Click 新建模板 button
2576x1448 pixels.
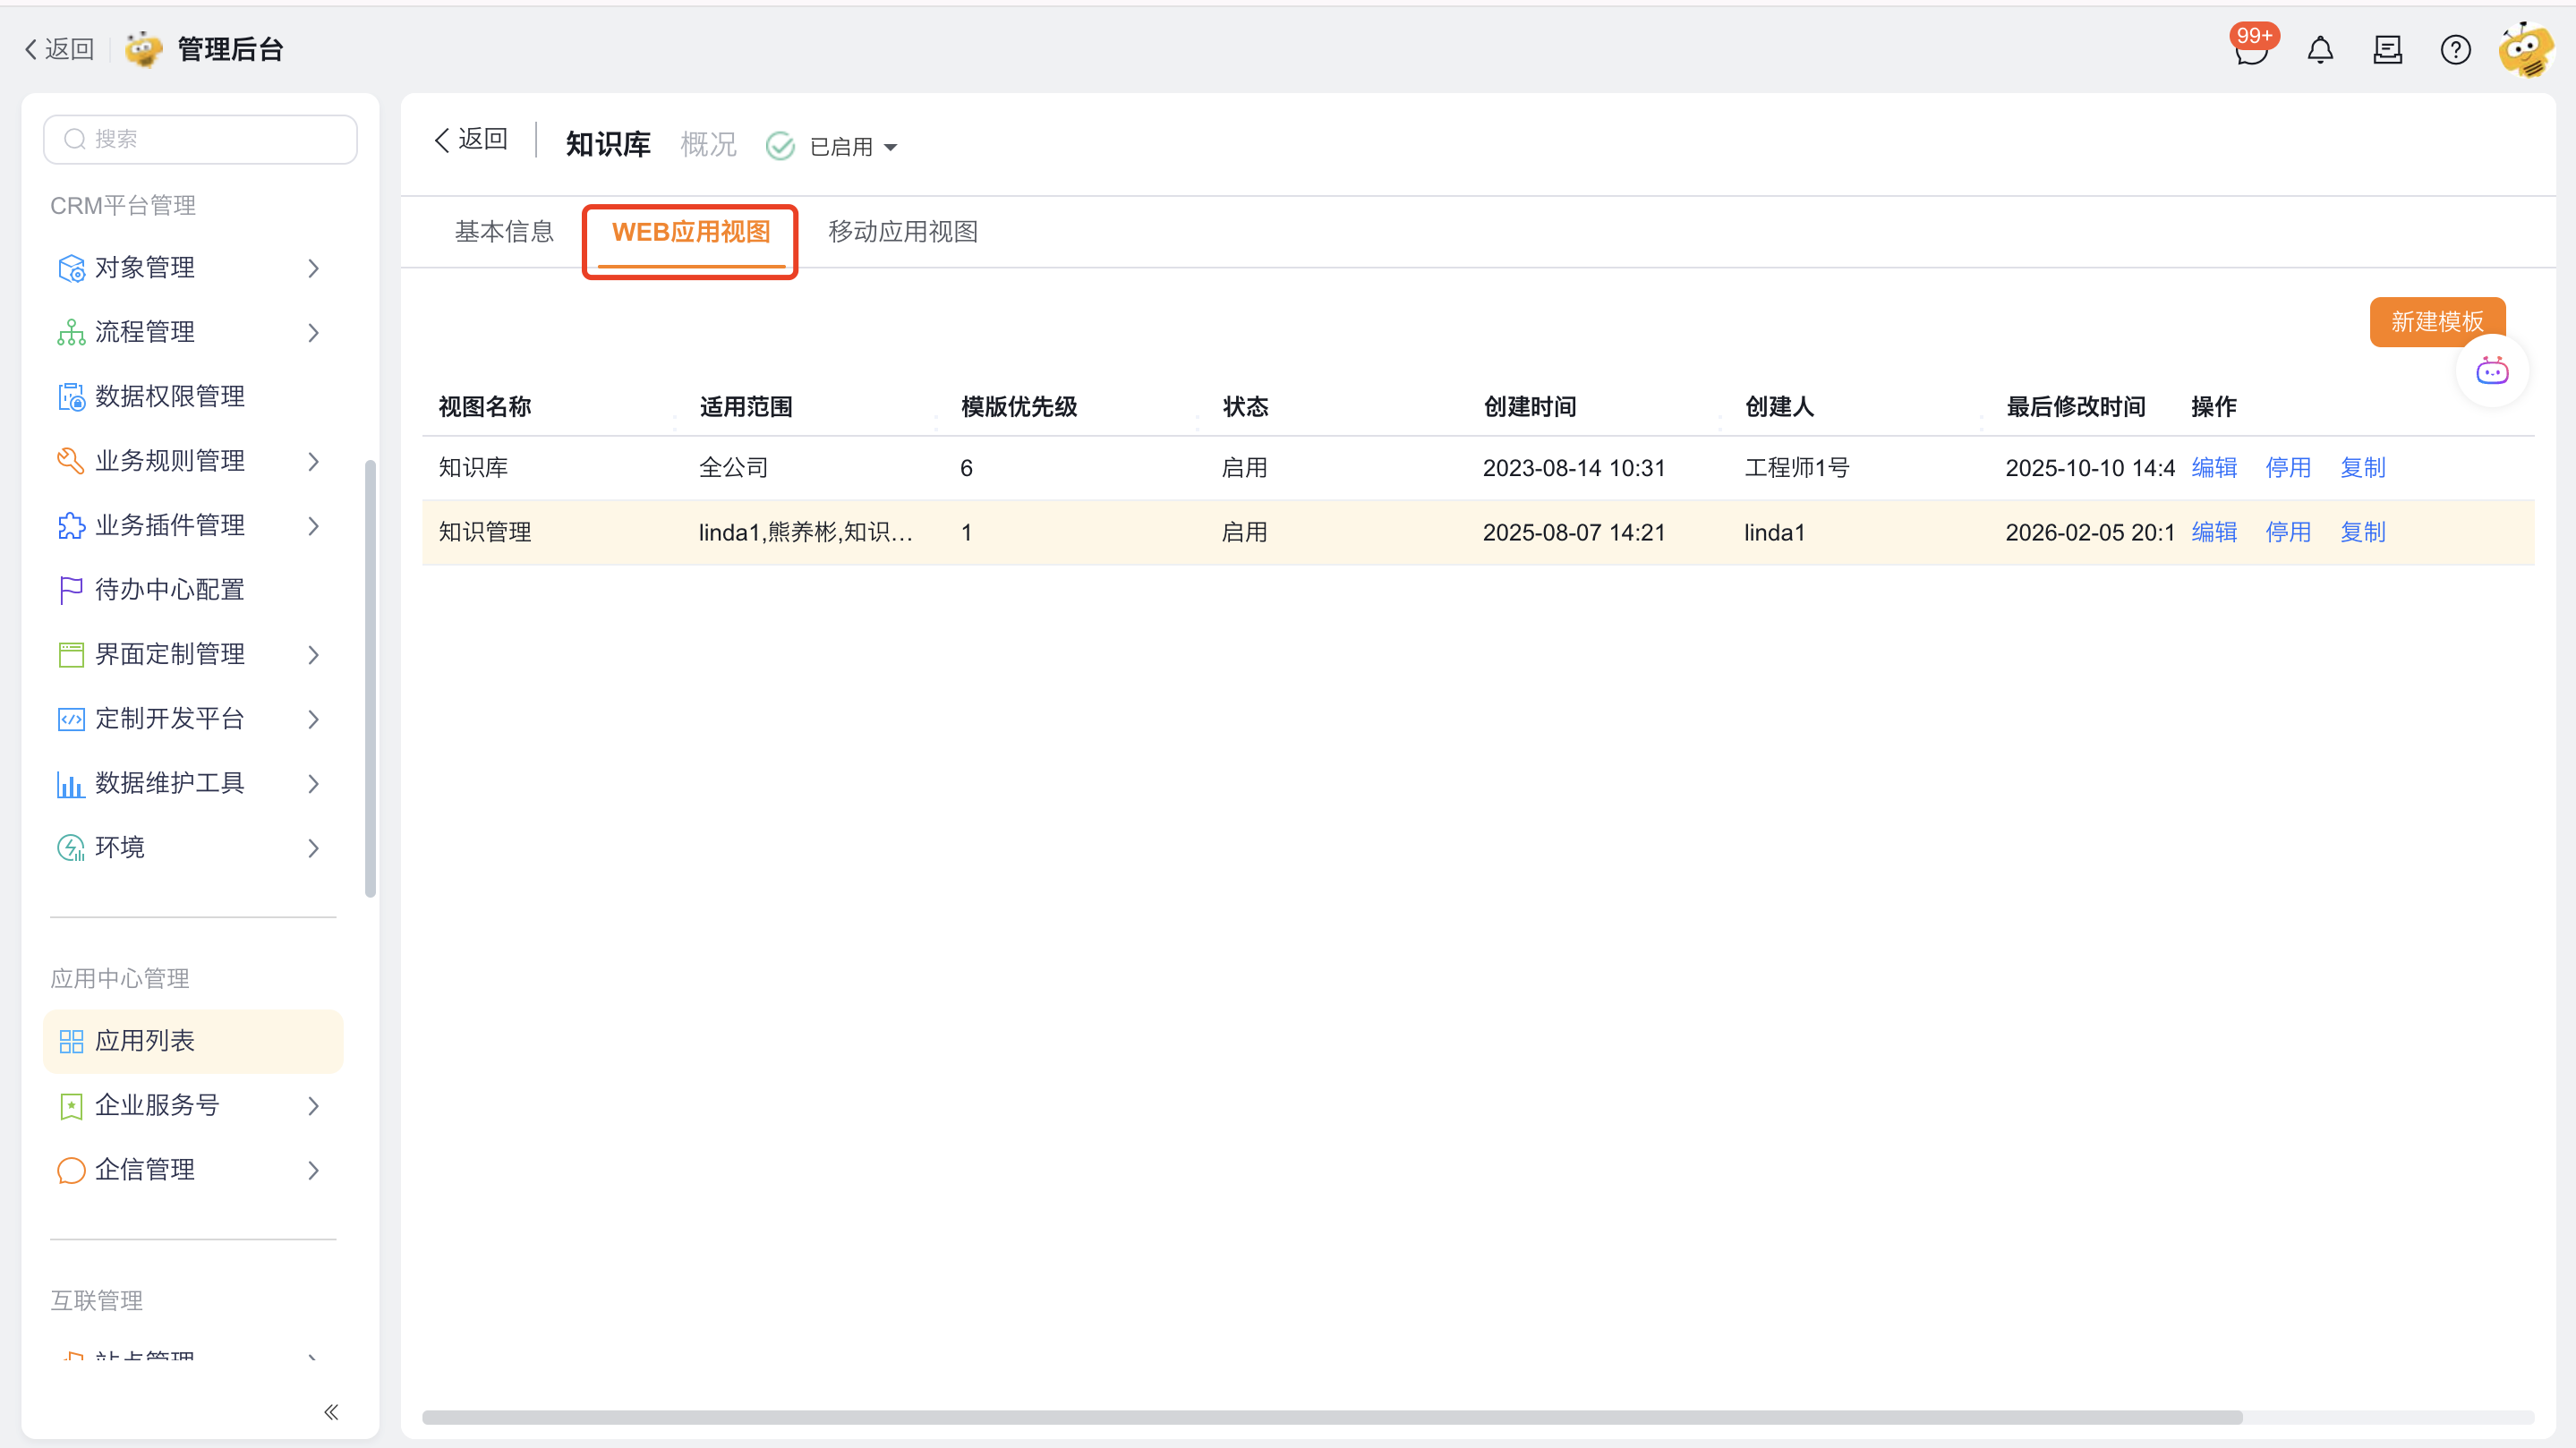[2436, 321]
